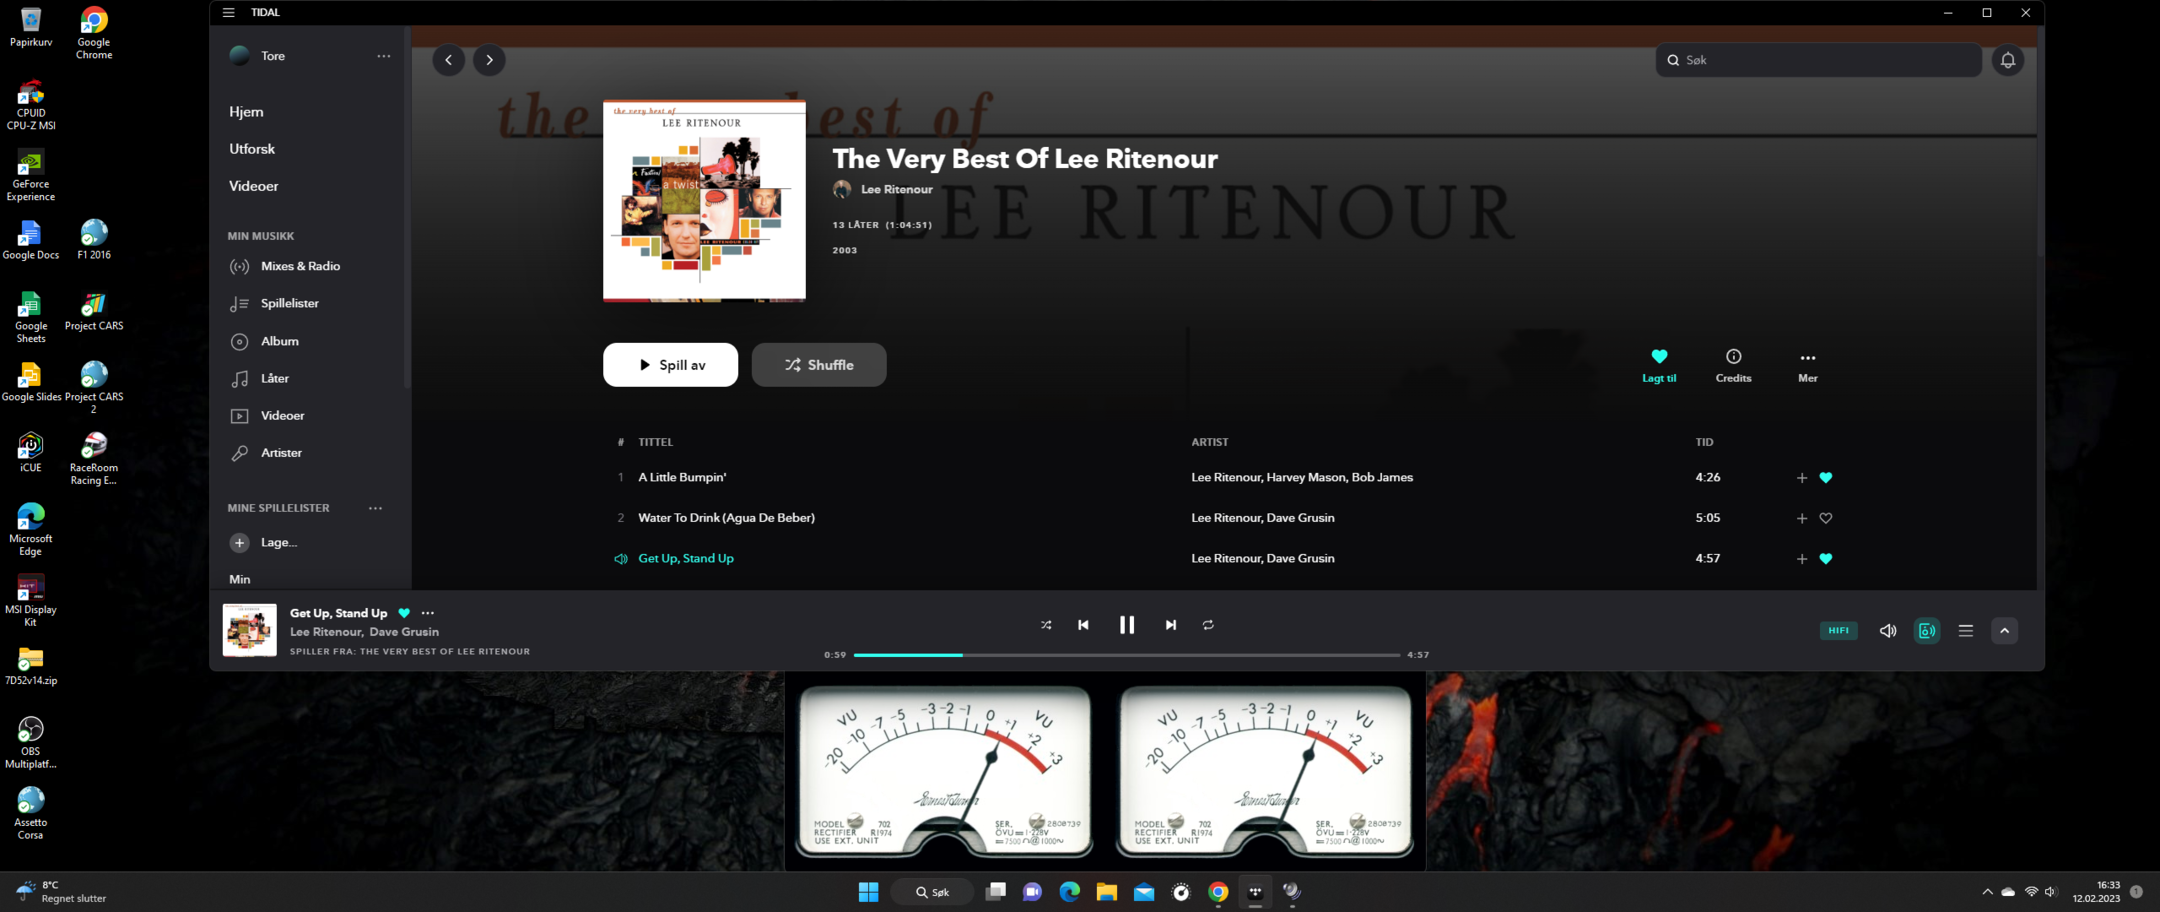Open Google Chrome from the desktop

(94, 32)
